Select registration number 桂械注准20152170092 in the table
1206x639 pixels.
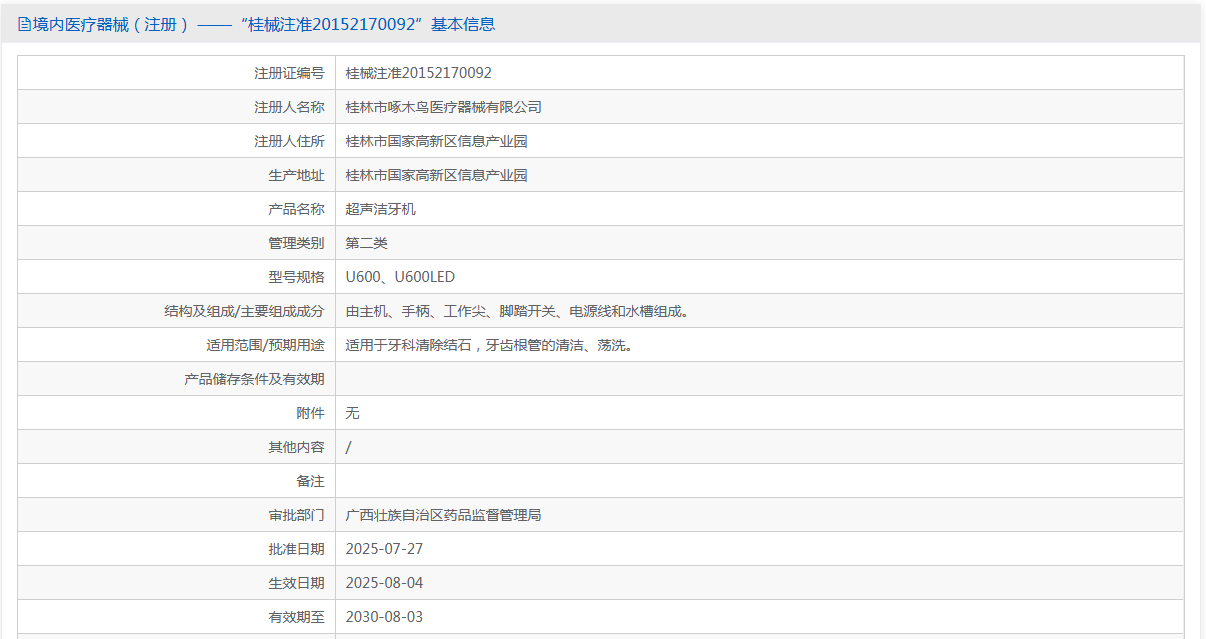[419, 73]
